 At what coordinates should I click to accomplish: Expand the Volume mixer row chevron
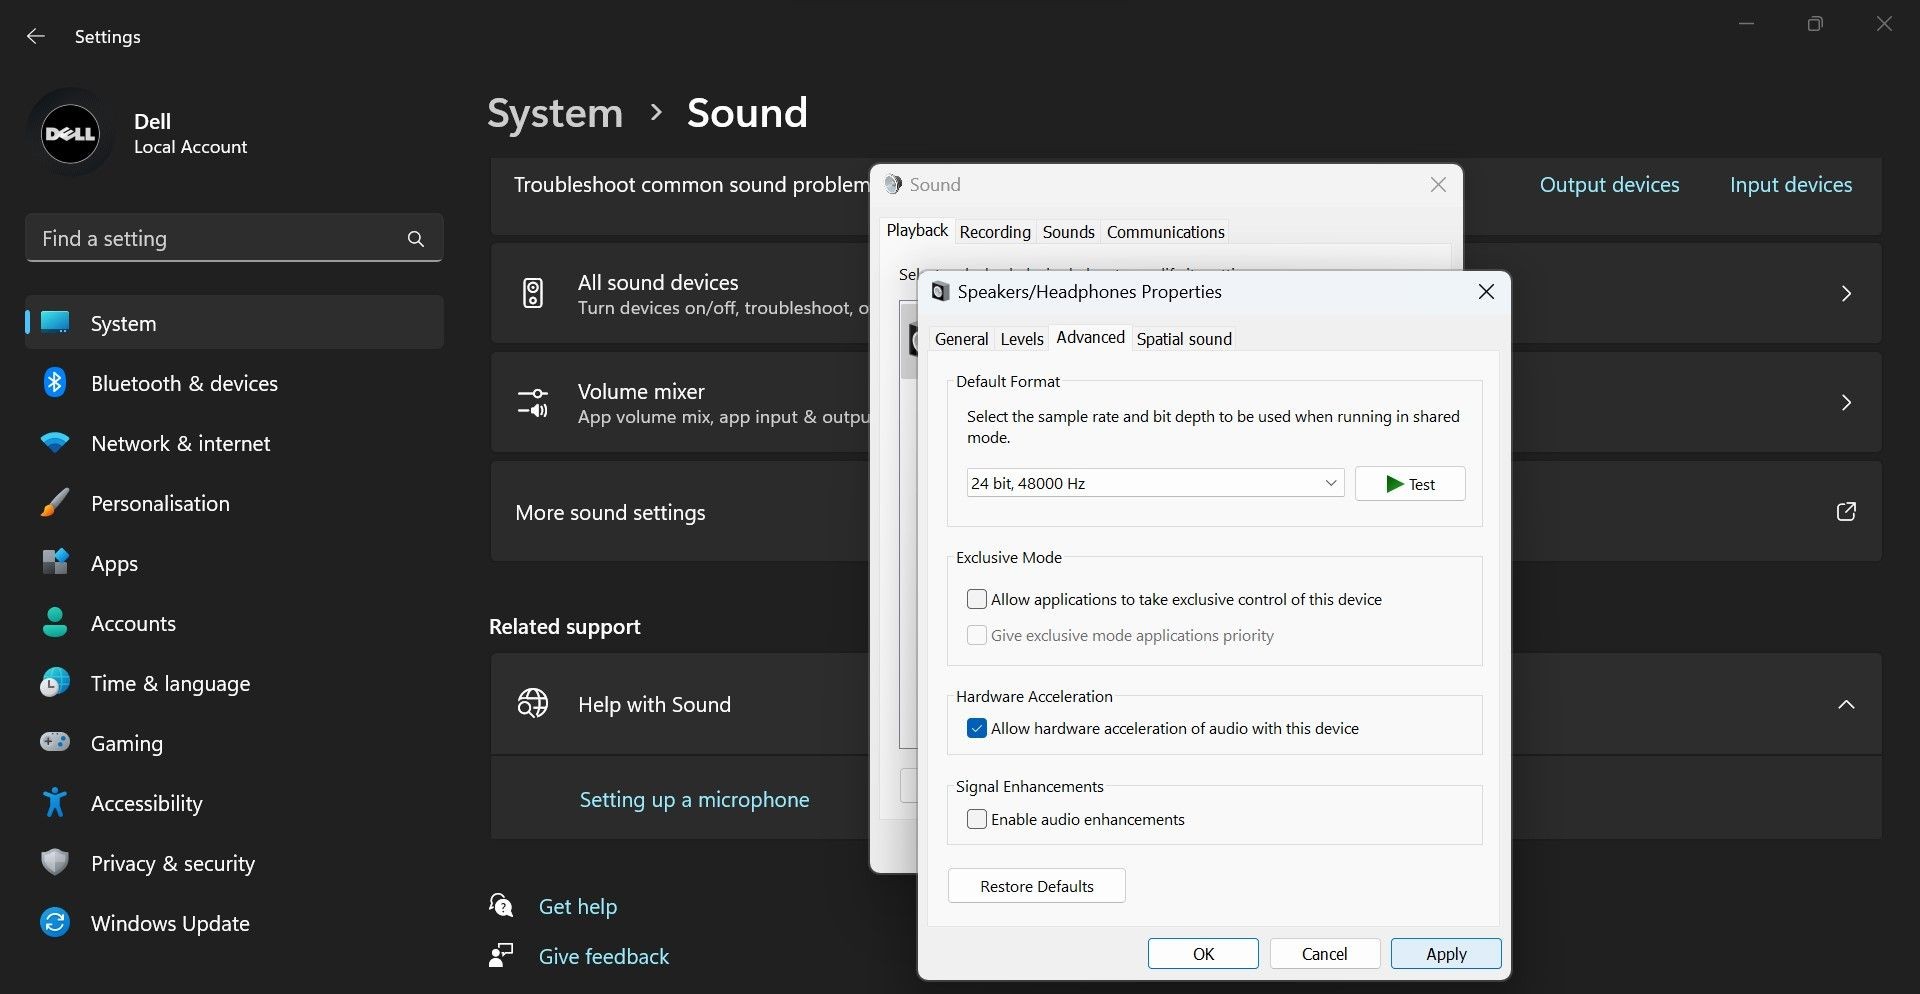pyautogui.click(x=1846, y=403)
